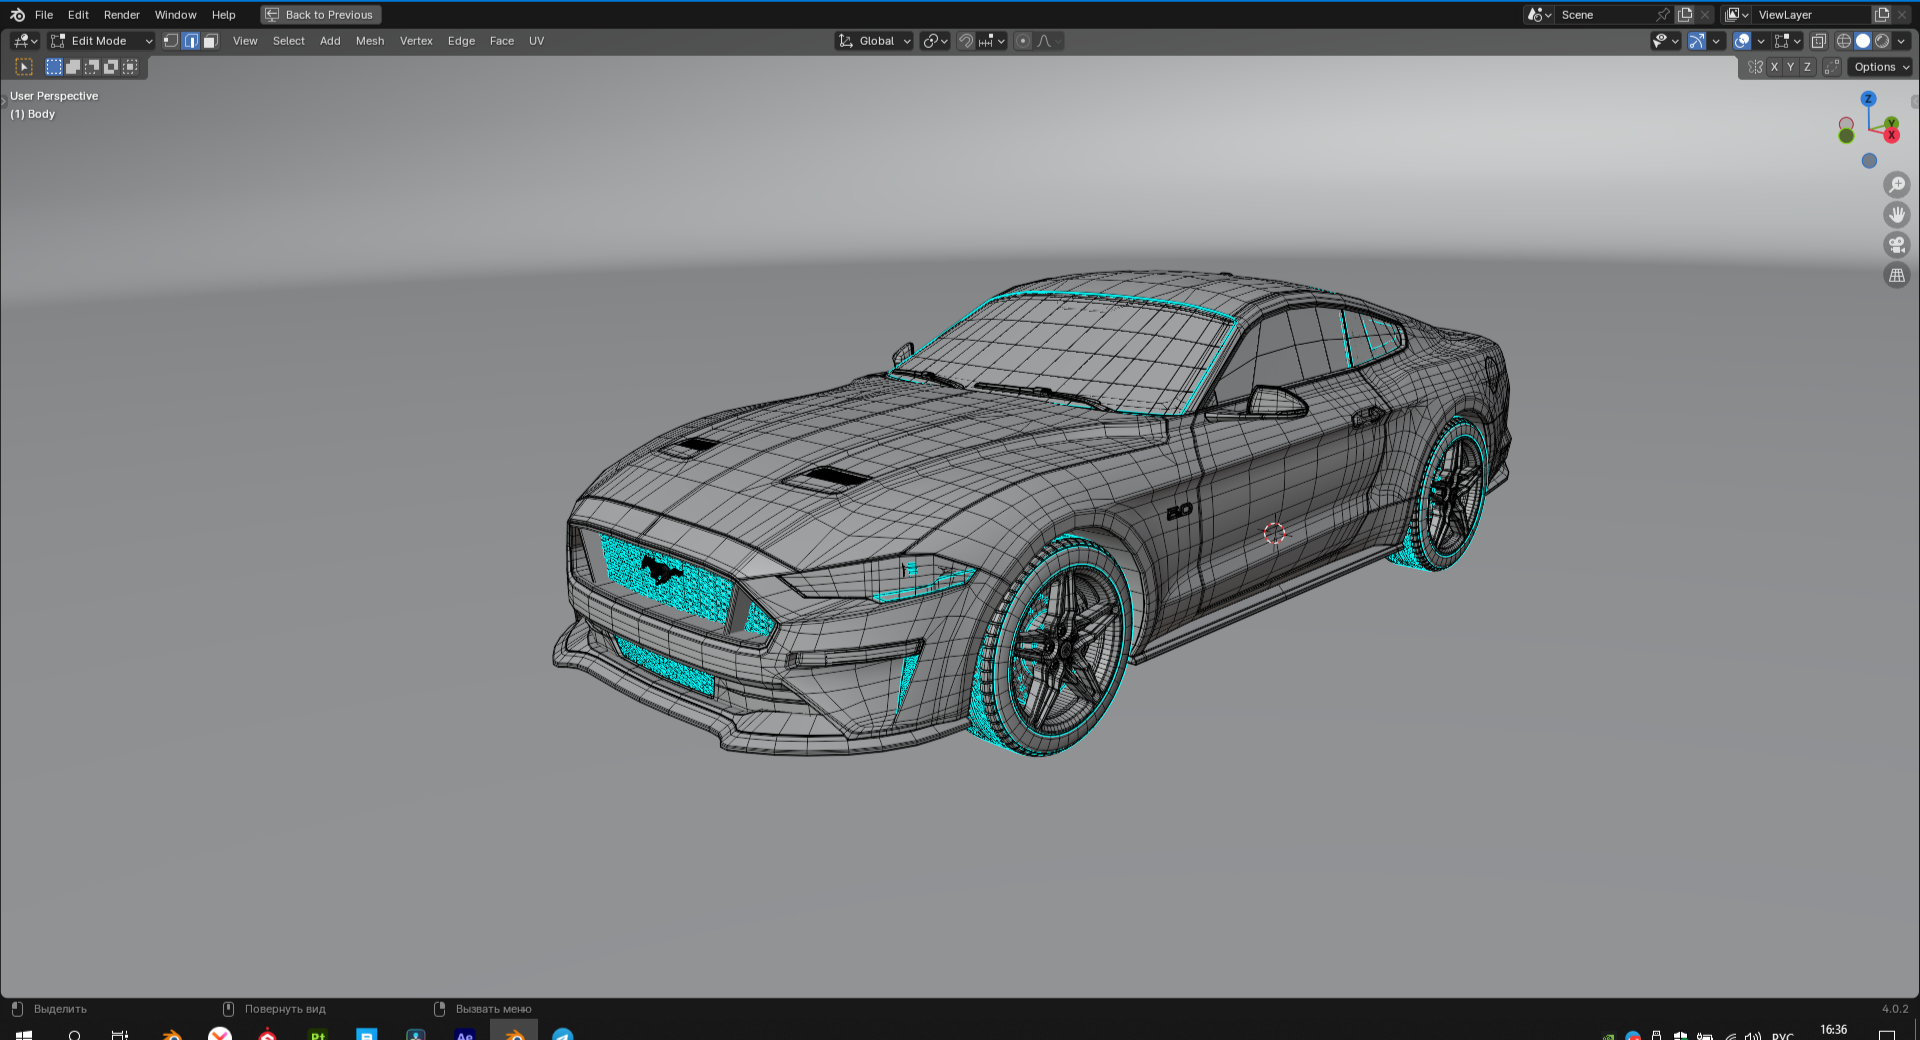1920x1040 pixels.
Task: Open the Edit Mode dropdown
Action: click(101, 41)
